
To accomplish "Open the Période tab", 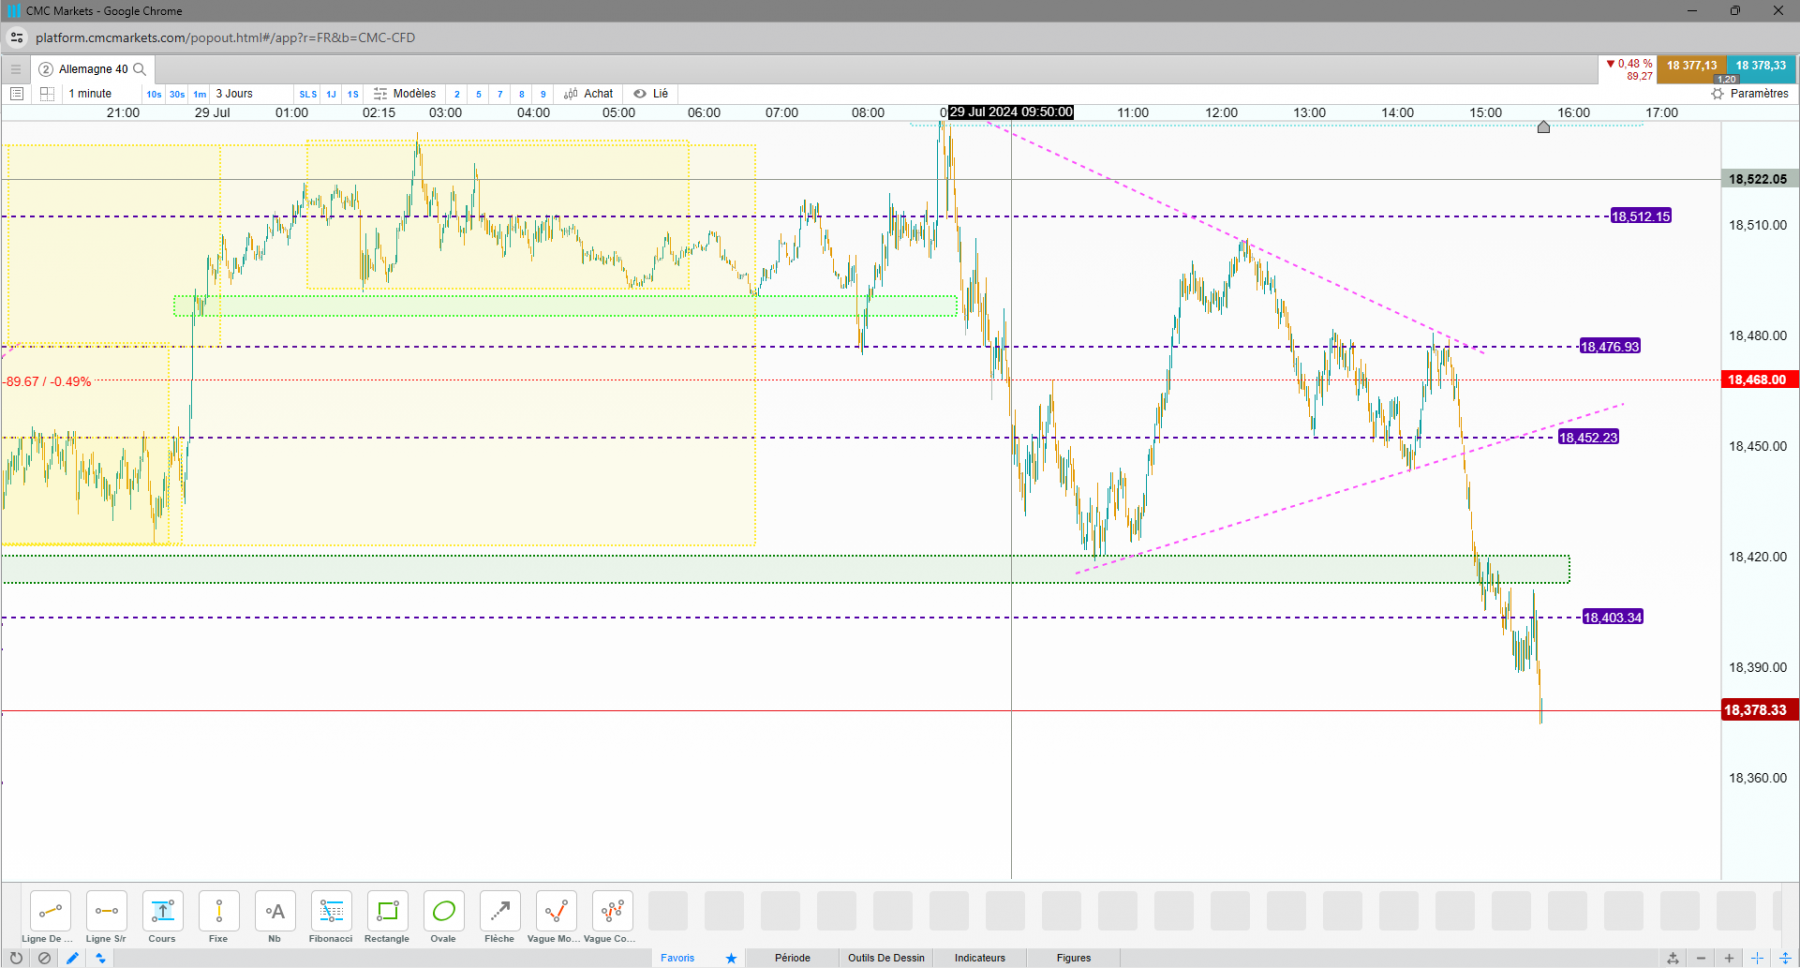I will point(792,958).
